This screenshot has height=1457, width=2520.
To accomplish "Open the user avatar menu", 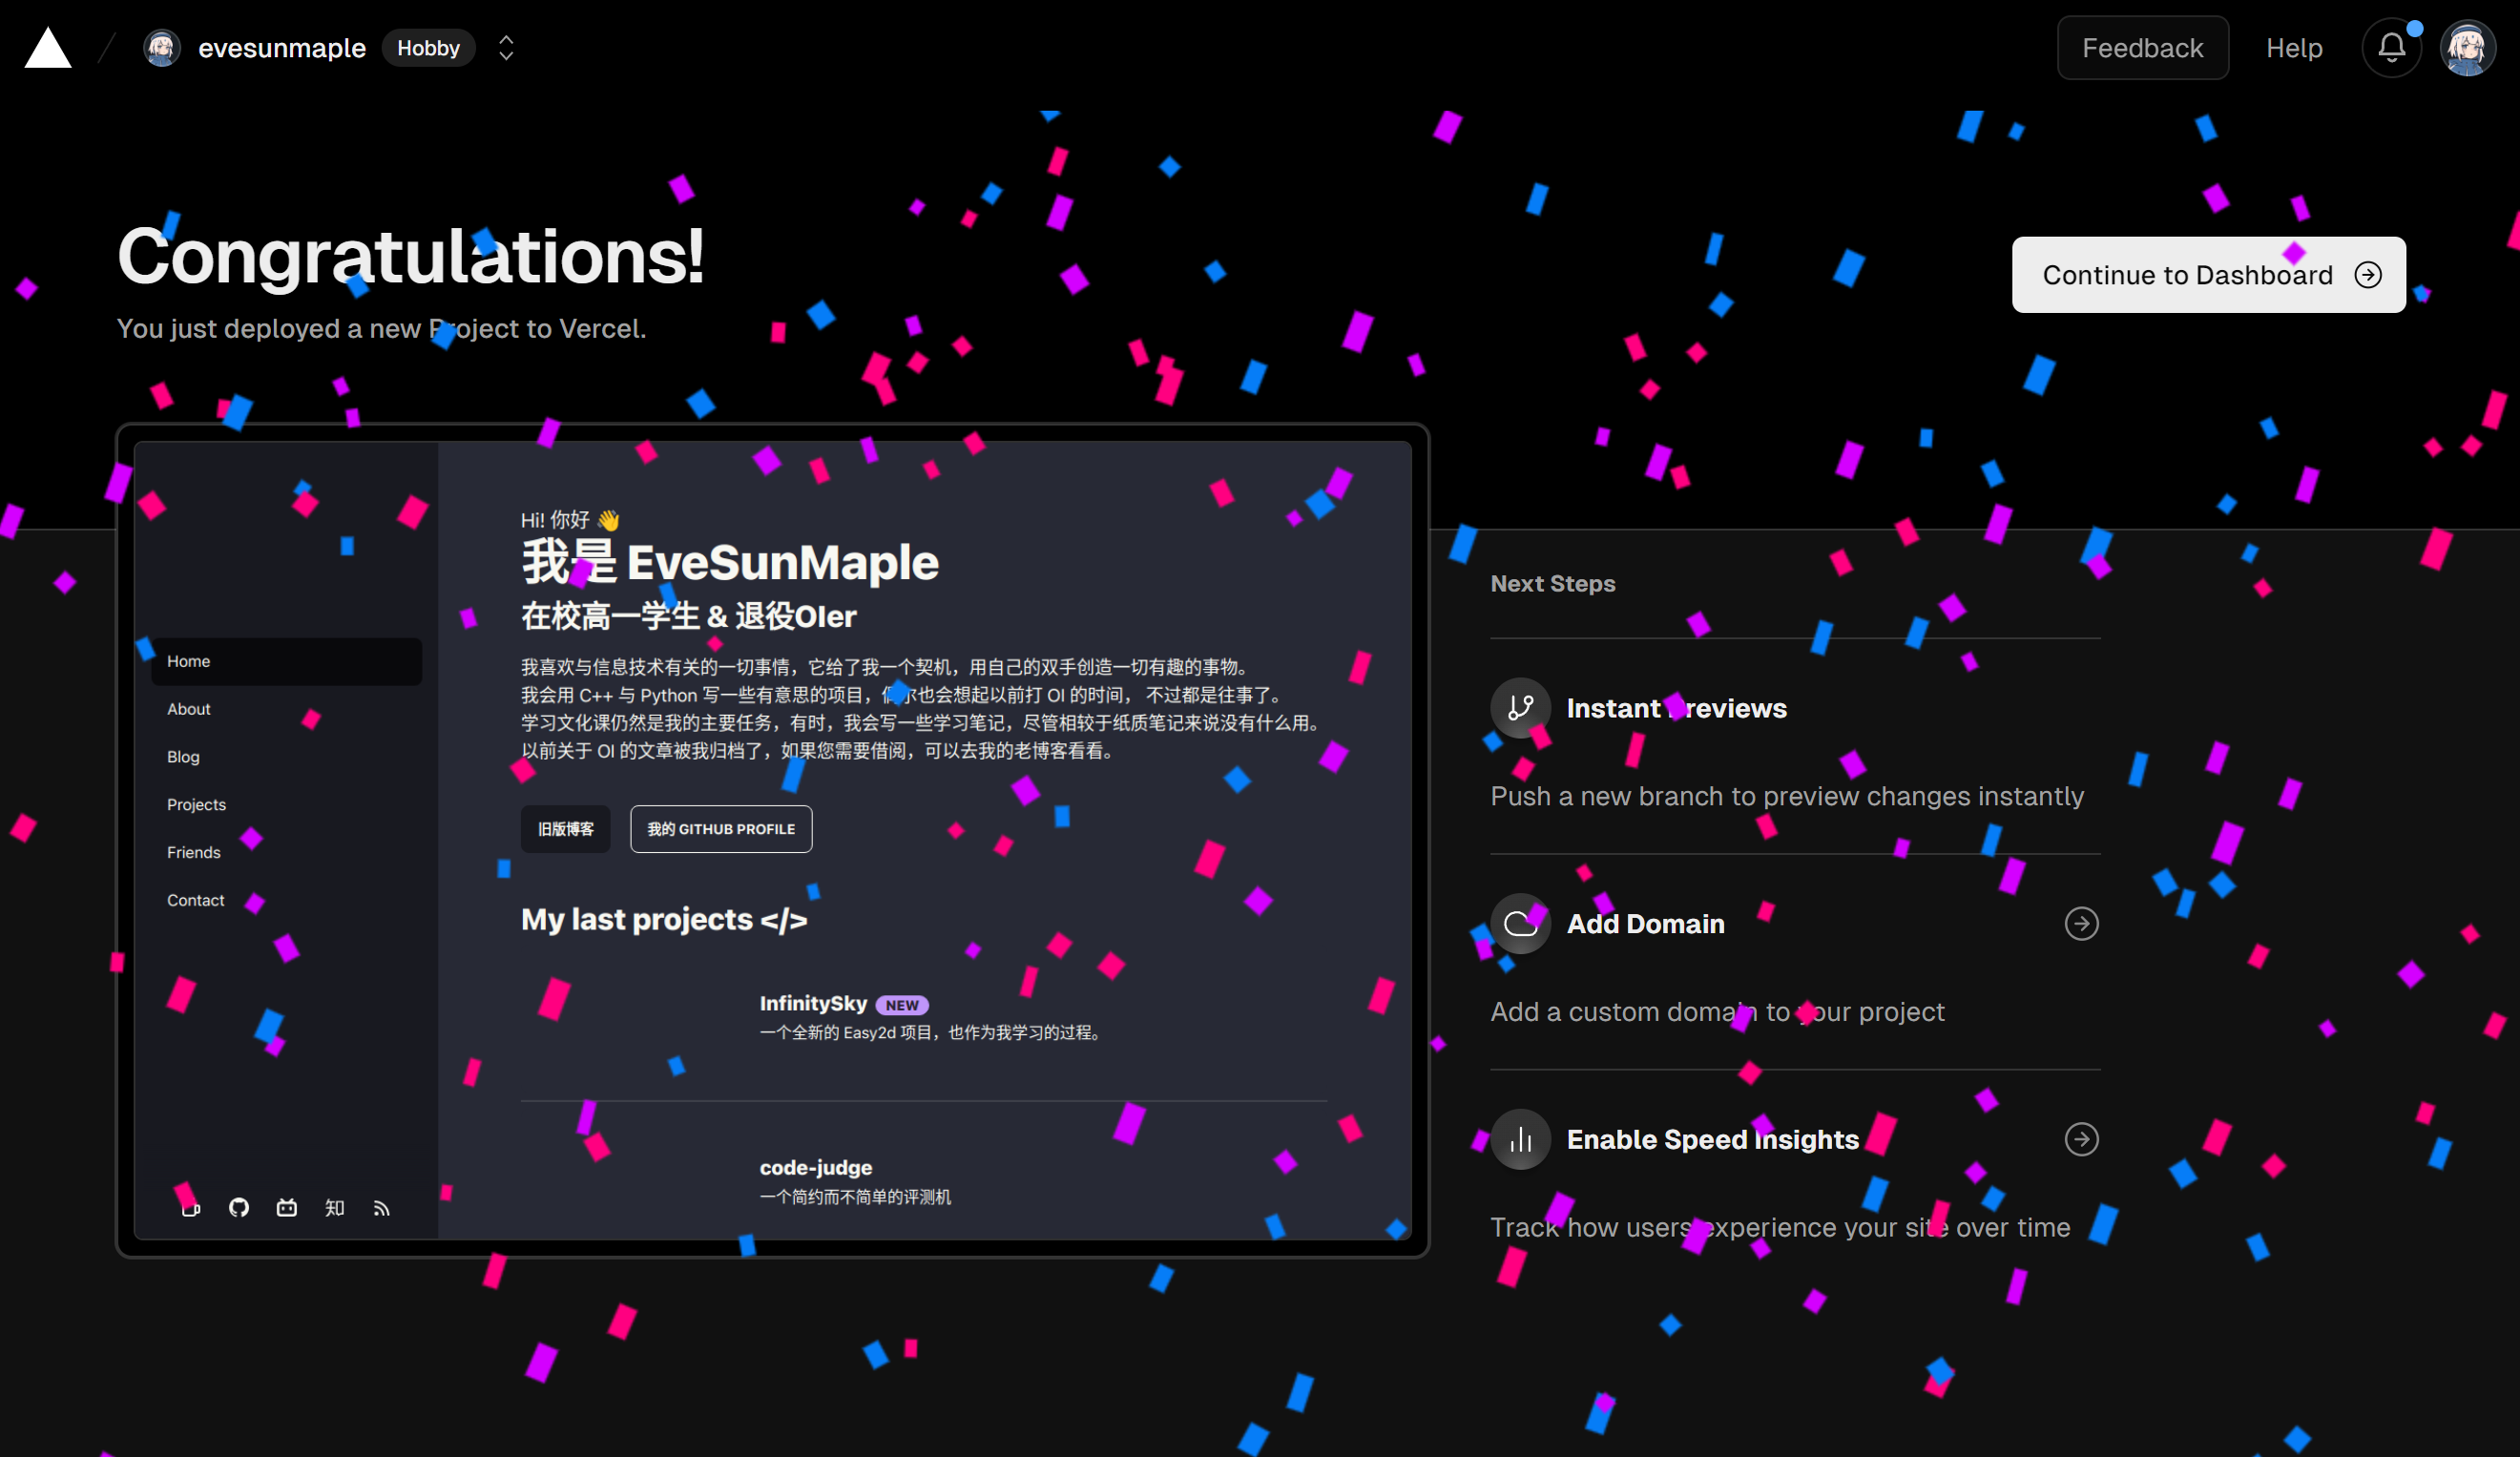I will 2467,48.
